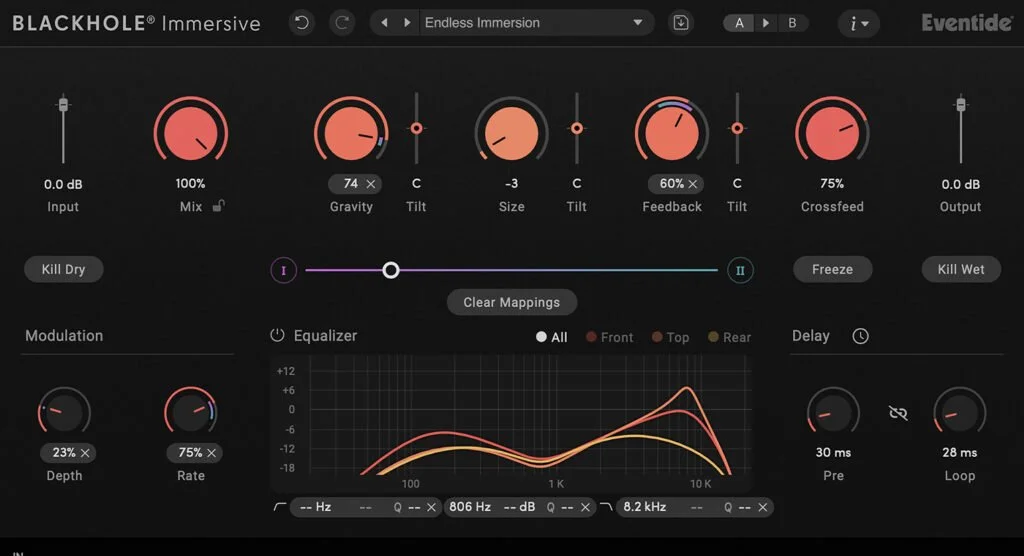
Task: Click the 806 Hz frequency field
Action: click(x=470, y=507)
